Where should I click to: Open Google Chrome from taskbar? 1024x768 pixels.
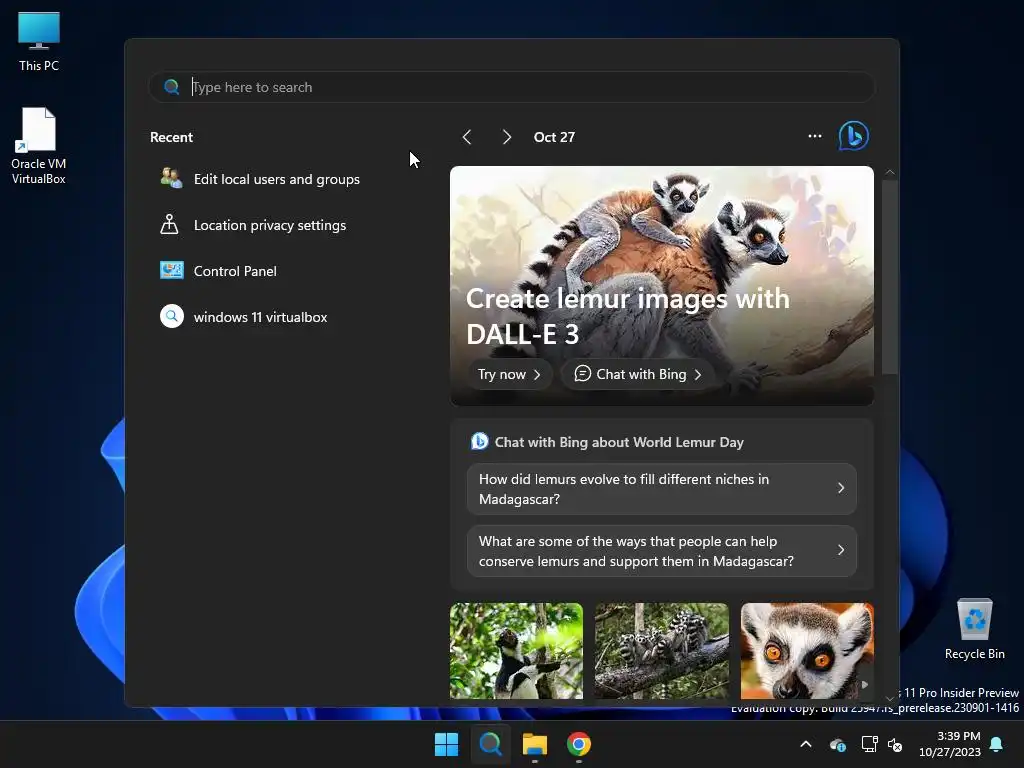pos(579,744)
